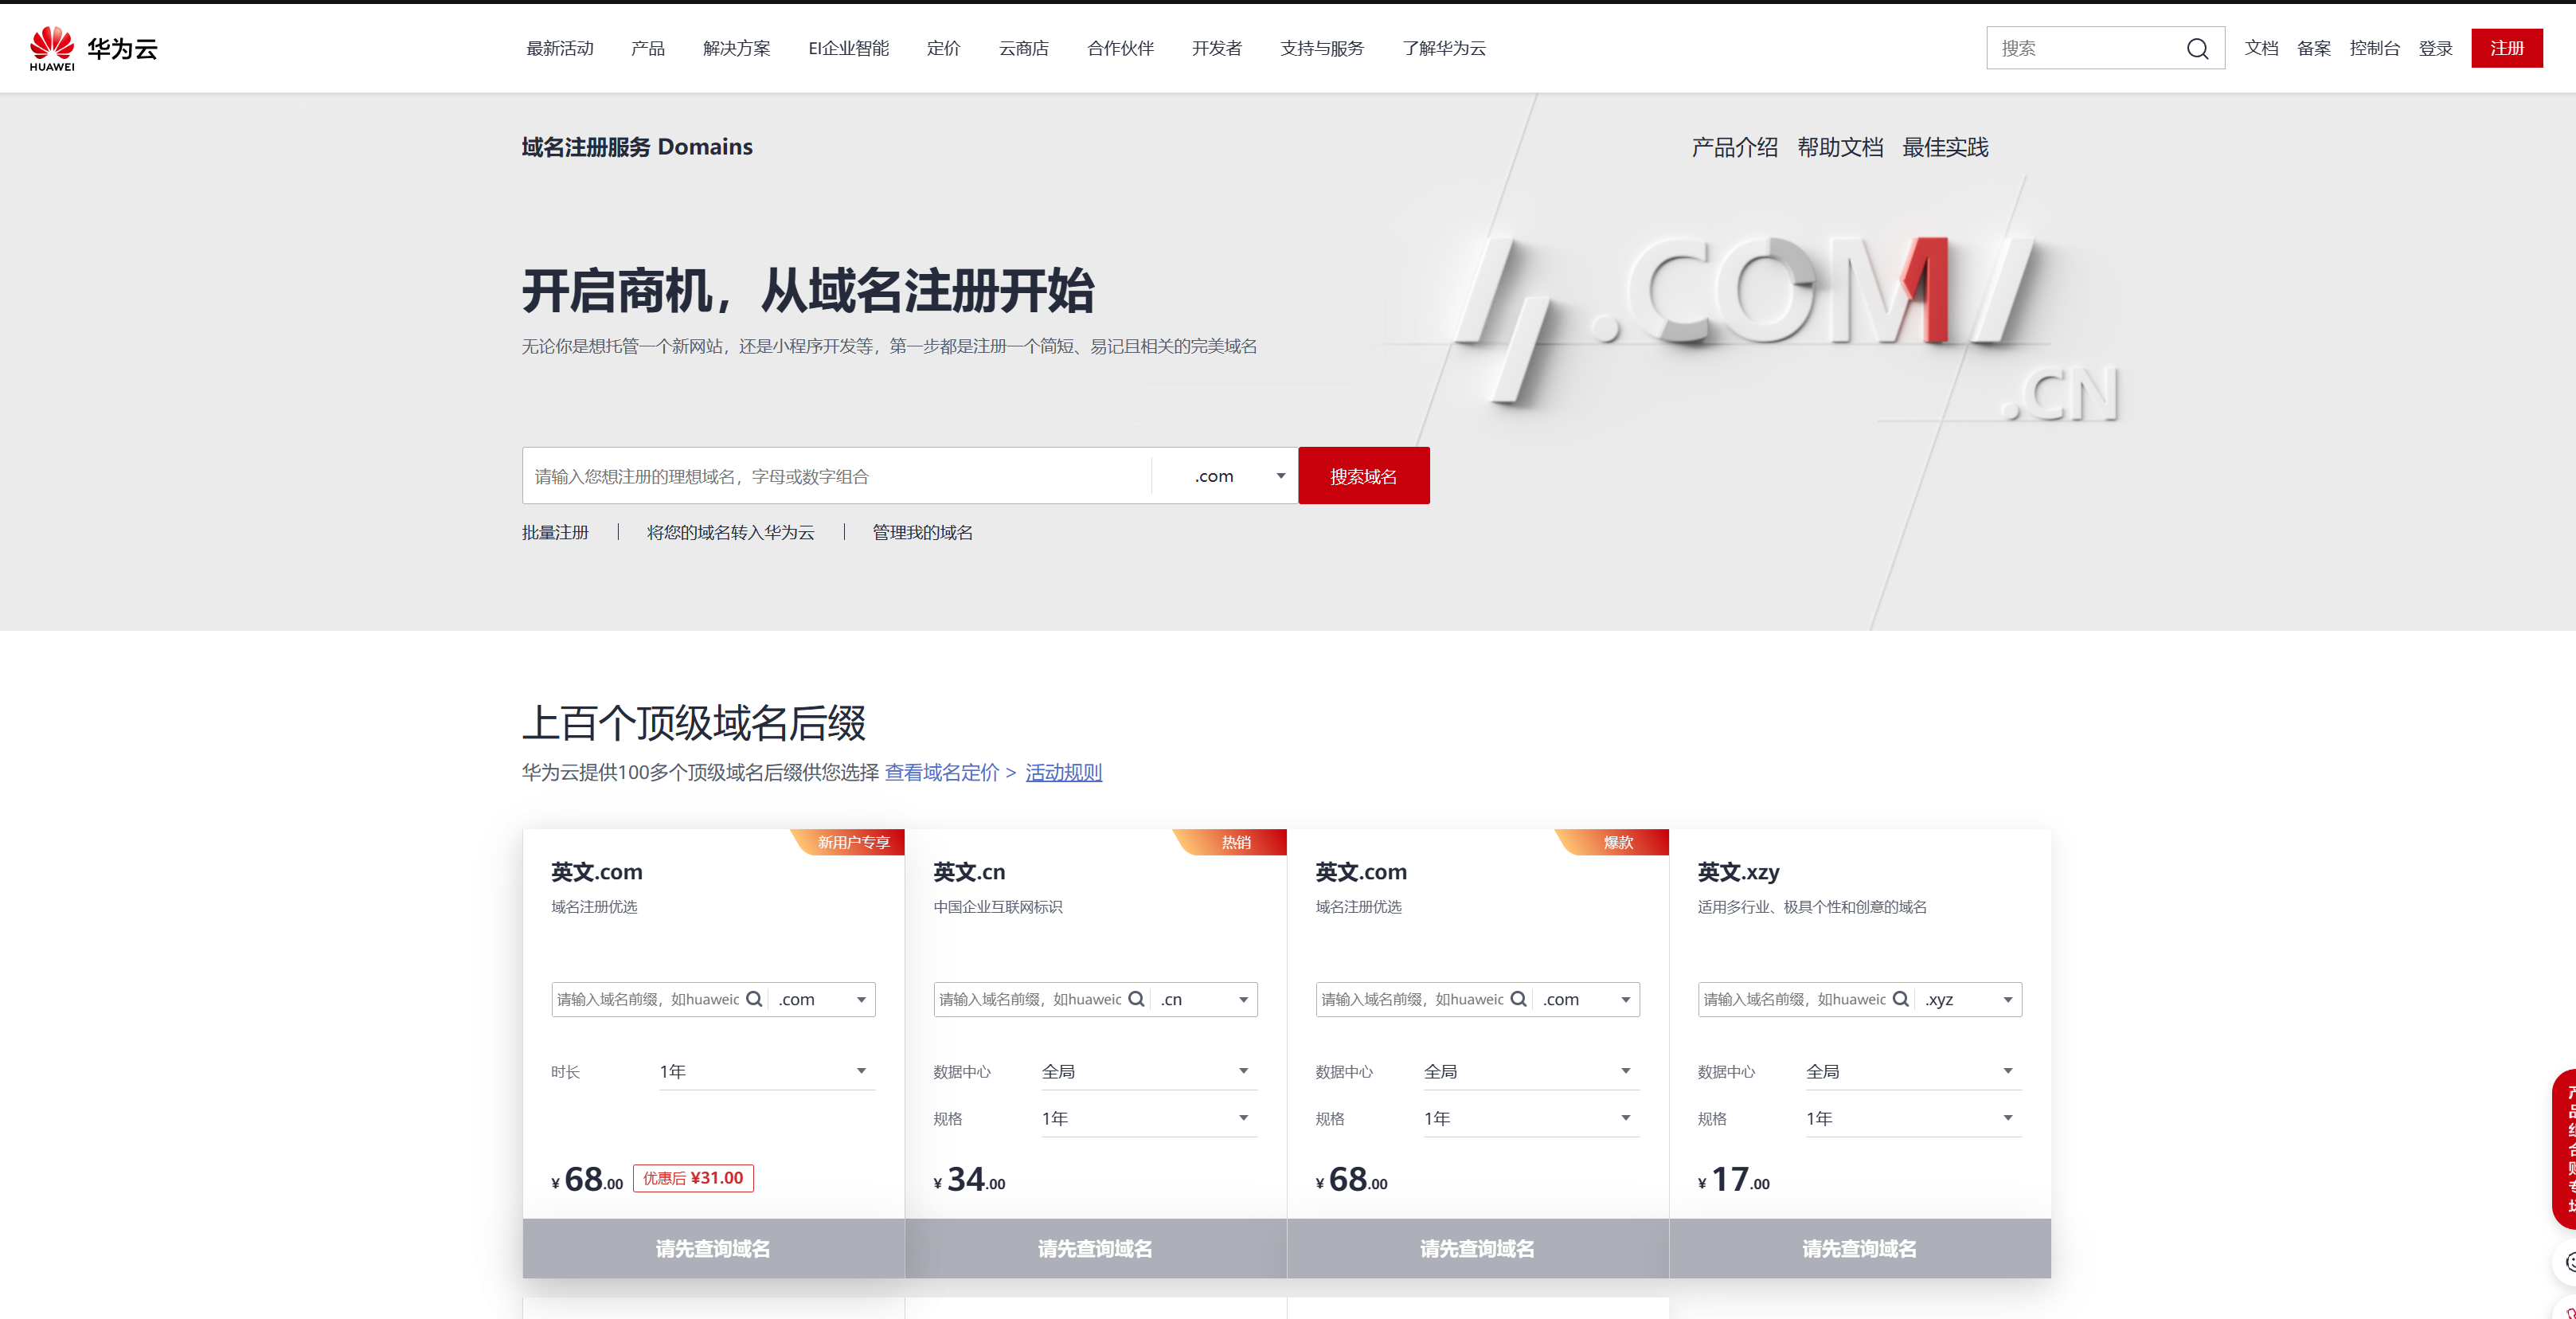Viewport: 2576px width, 1319px height.
Task: Open the 解决方案 navigation menu
Action: (736, 48)
